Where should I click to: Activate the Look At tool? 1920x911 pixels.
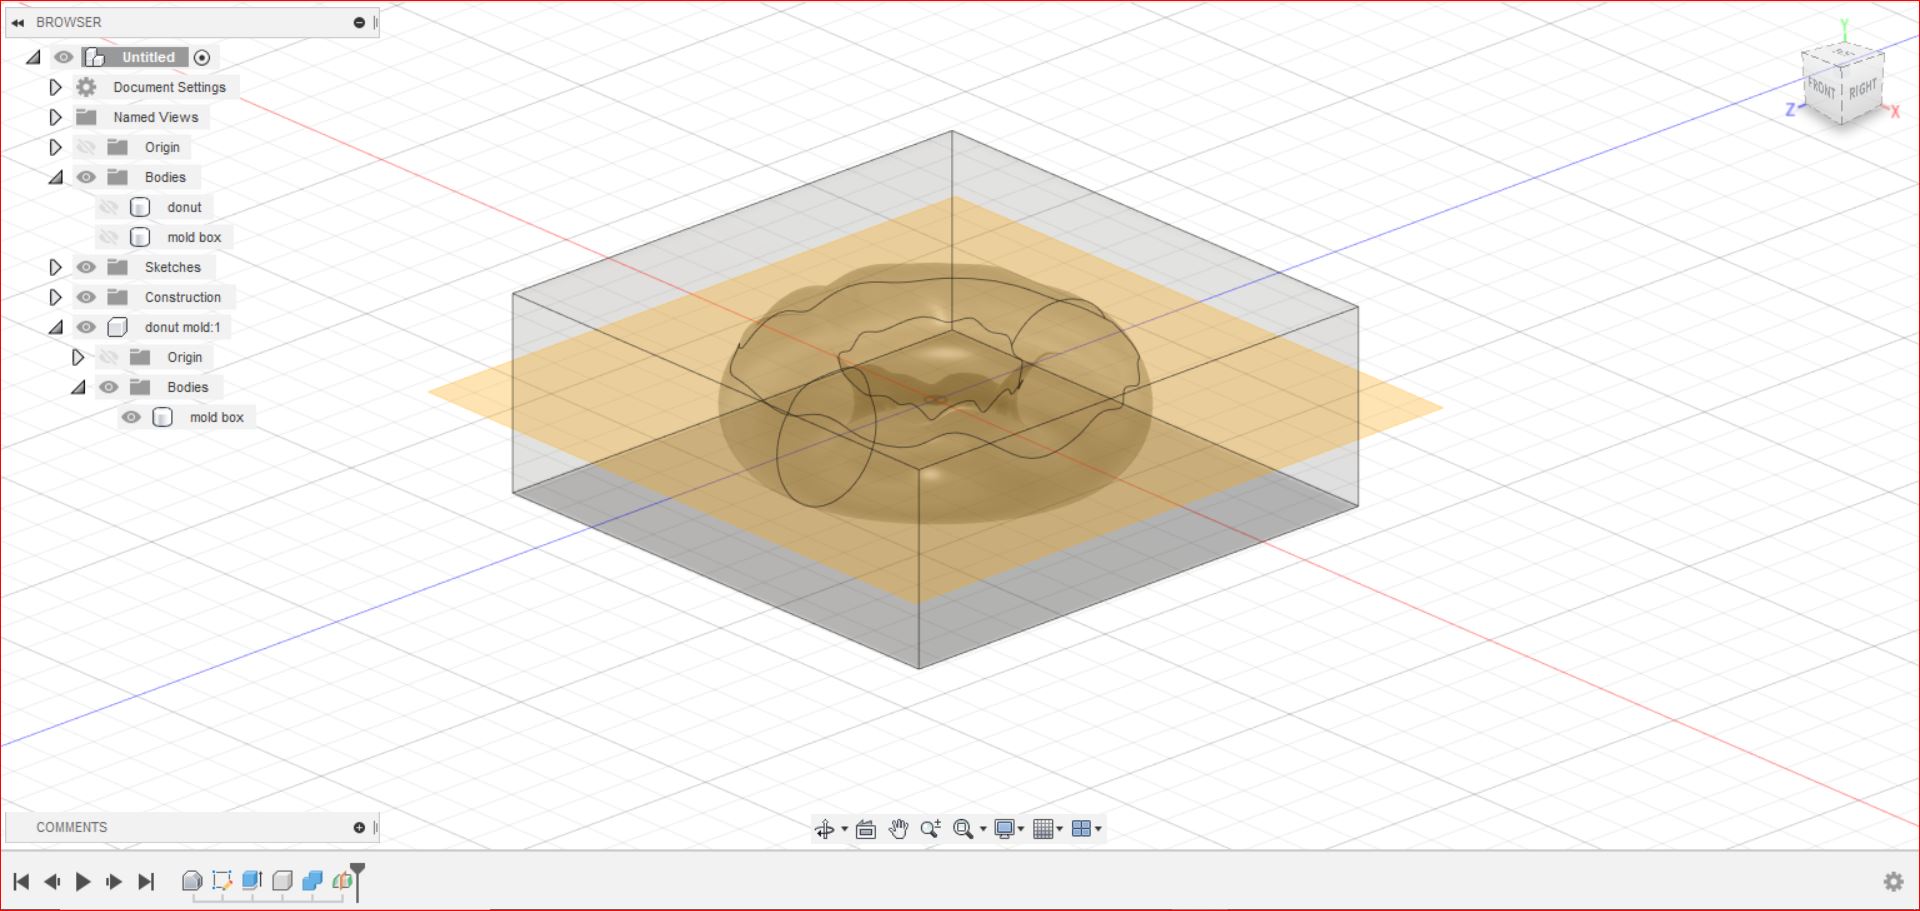[866, 829]
